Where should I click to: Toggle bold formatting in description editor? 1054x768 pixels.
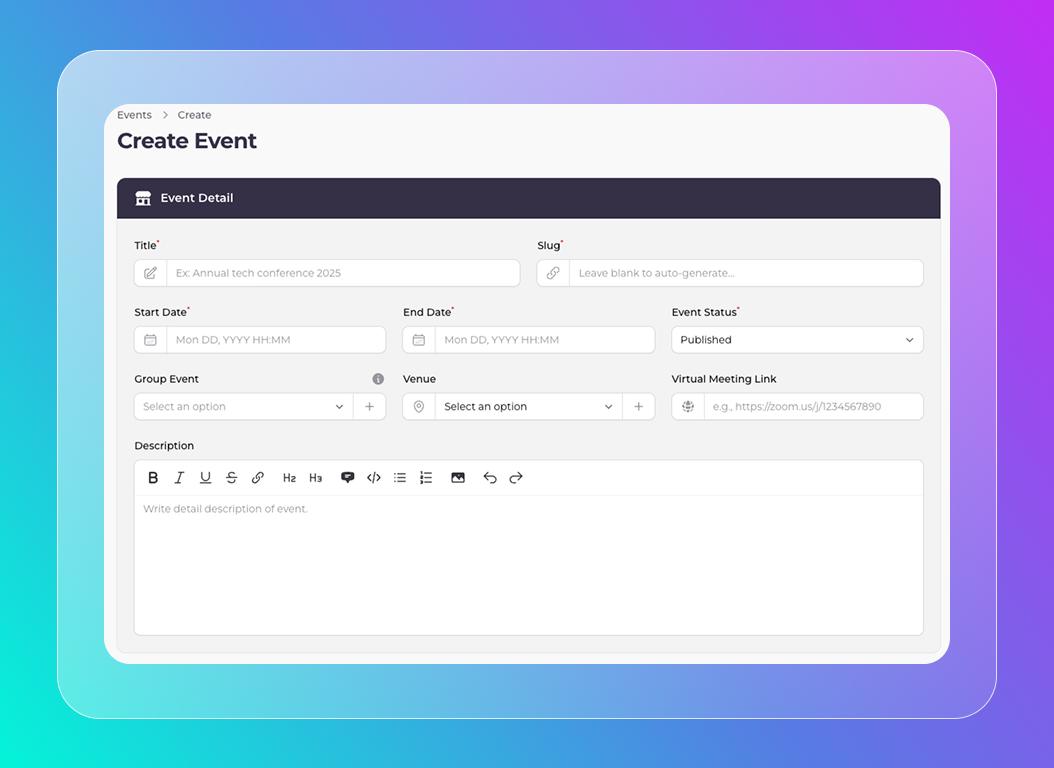click(153, 478)
